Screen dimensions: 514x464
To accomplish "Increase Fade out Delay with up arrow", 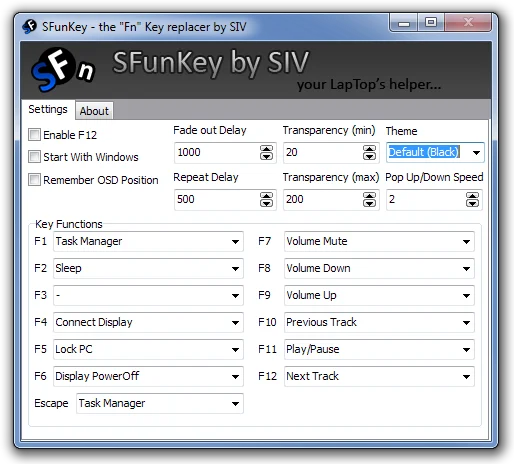I will pos(266,149).
